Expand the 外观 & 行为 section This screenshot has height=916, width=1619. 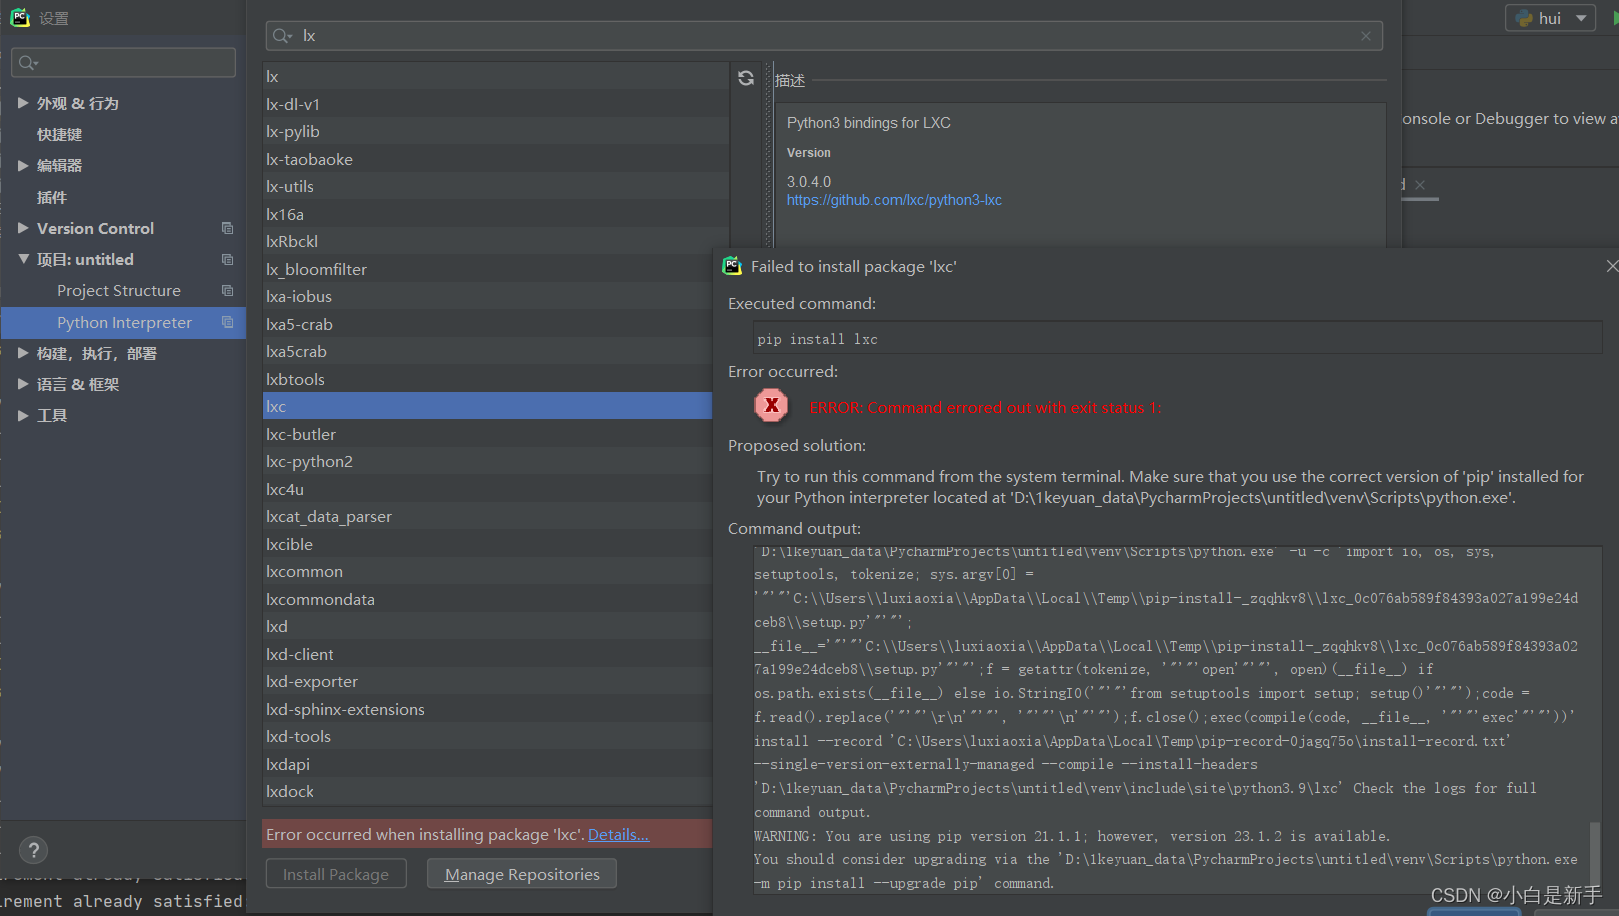[x=24, y=102]
